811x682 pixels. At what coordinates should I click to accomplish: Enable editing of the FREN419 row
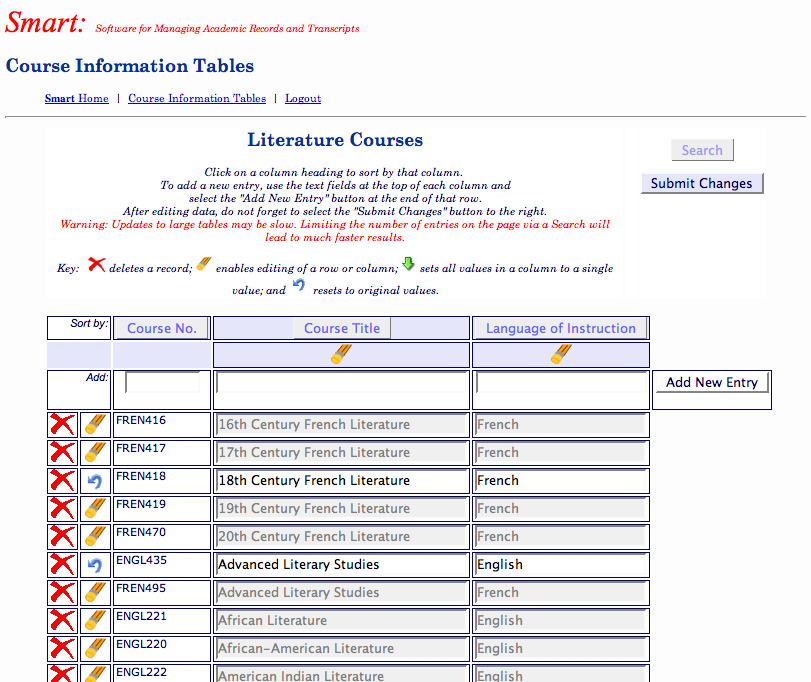pyautogui.click(x=95, y=509)
